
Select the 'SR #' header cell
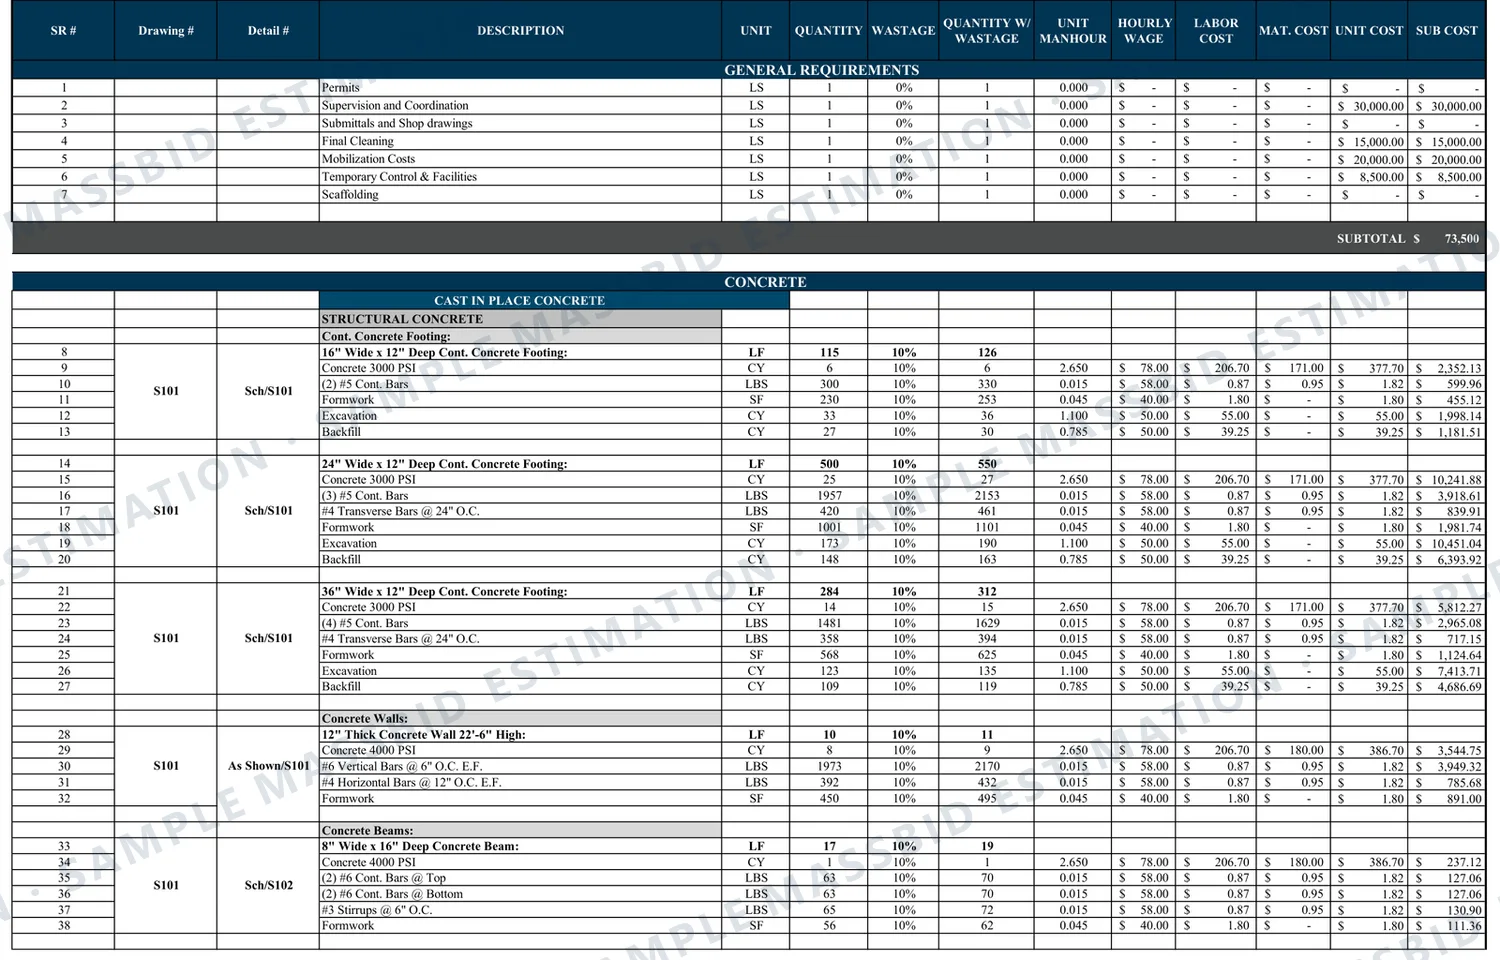point(63,31)
